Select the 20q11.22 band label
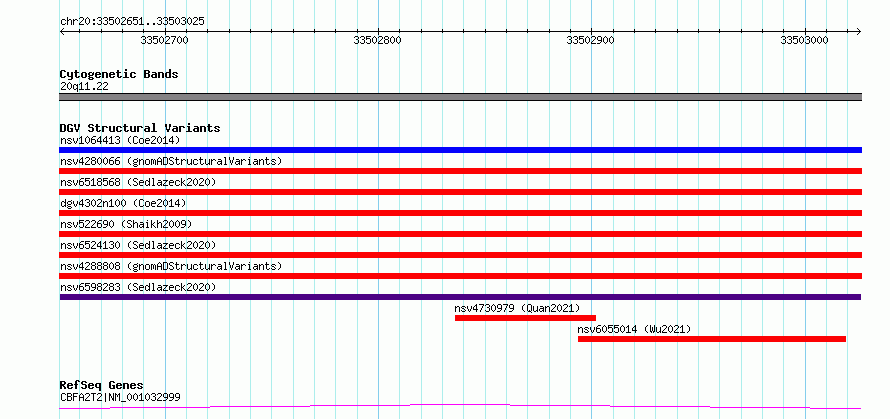 (84, 86)
